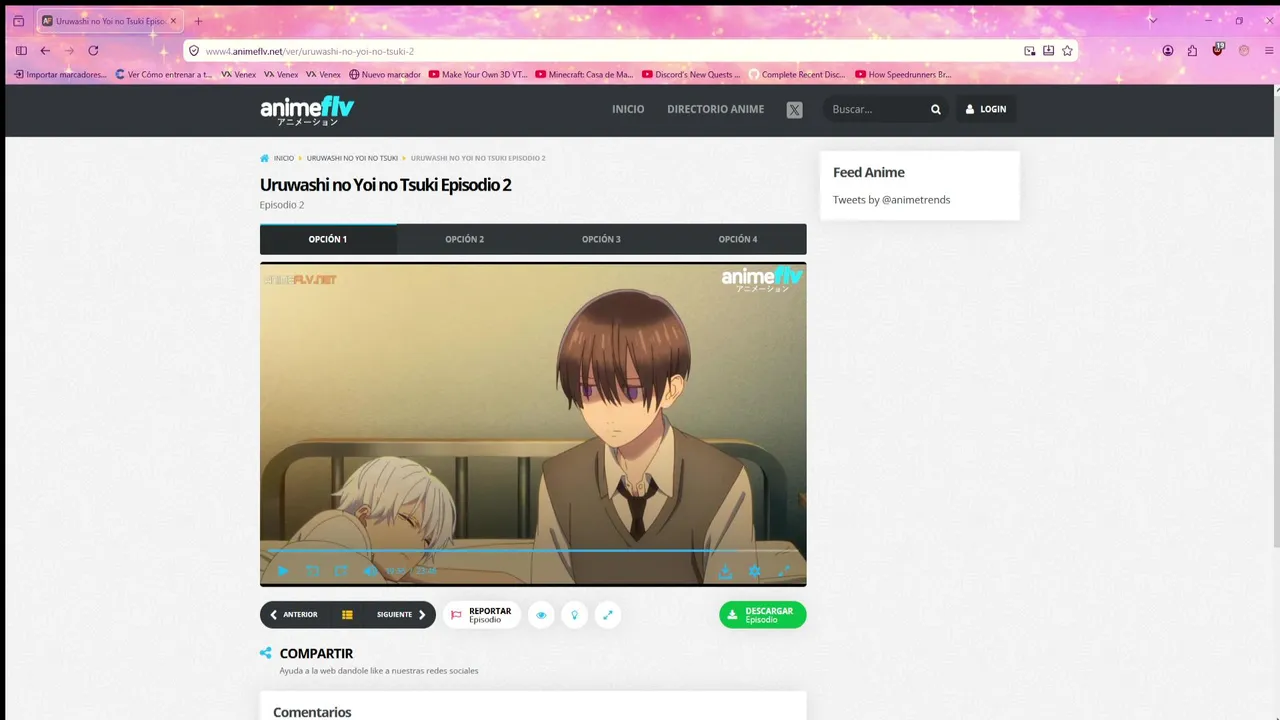Click the AnimeFLV logo in the header
This screenshot has width=1280, height=720.
click(307, 110)
